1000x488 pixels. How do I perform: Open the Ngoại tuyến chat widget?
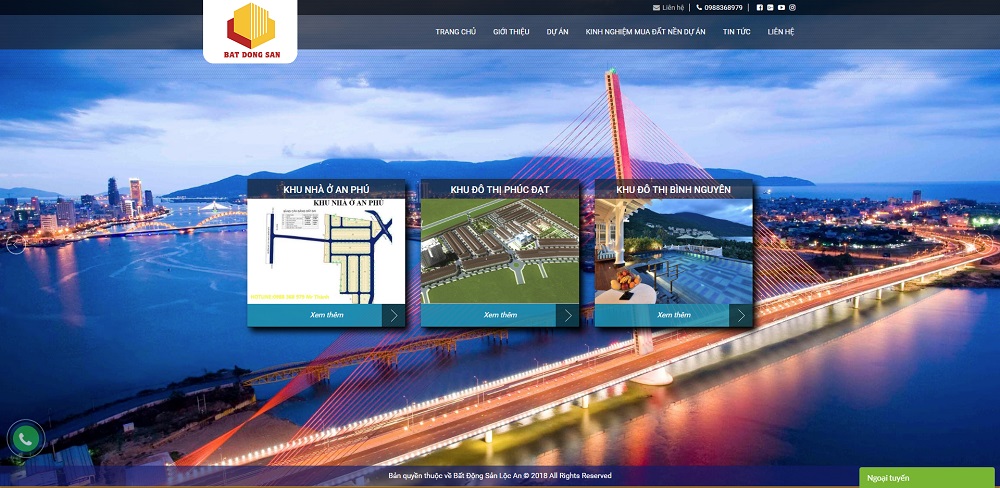point(929,478)
